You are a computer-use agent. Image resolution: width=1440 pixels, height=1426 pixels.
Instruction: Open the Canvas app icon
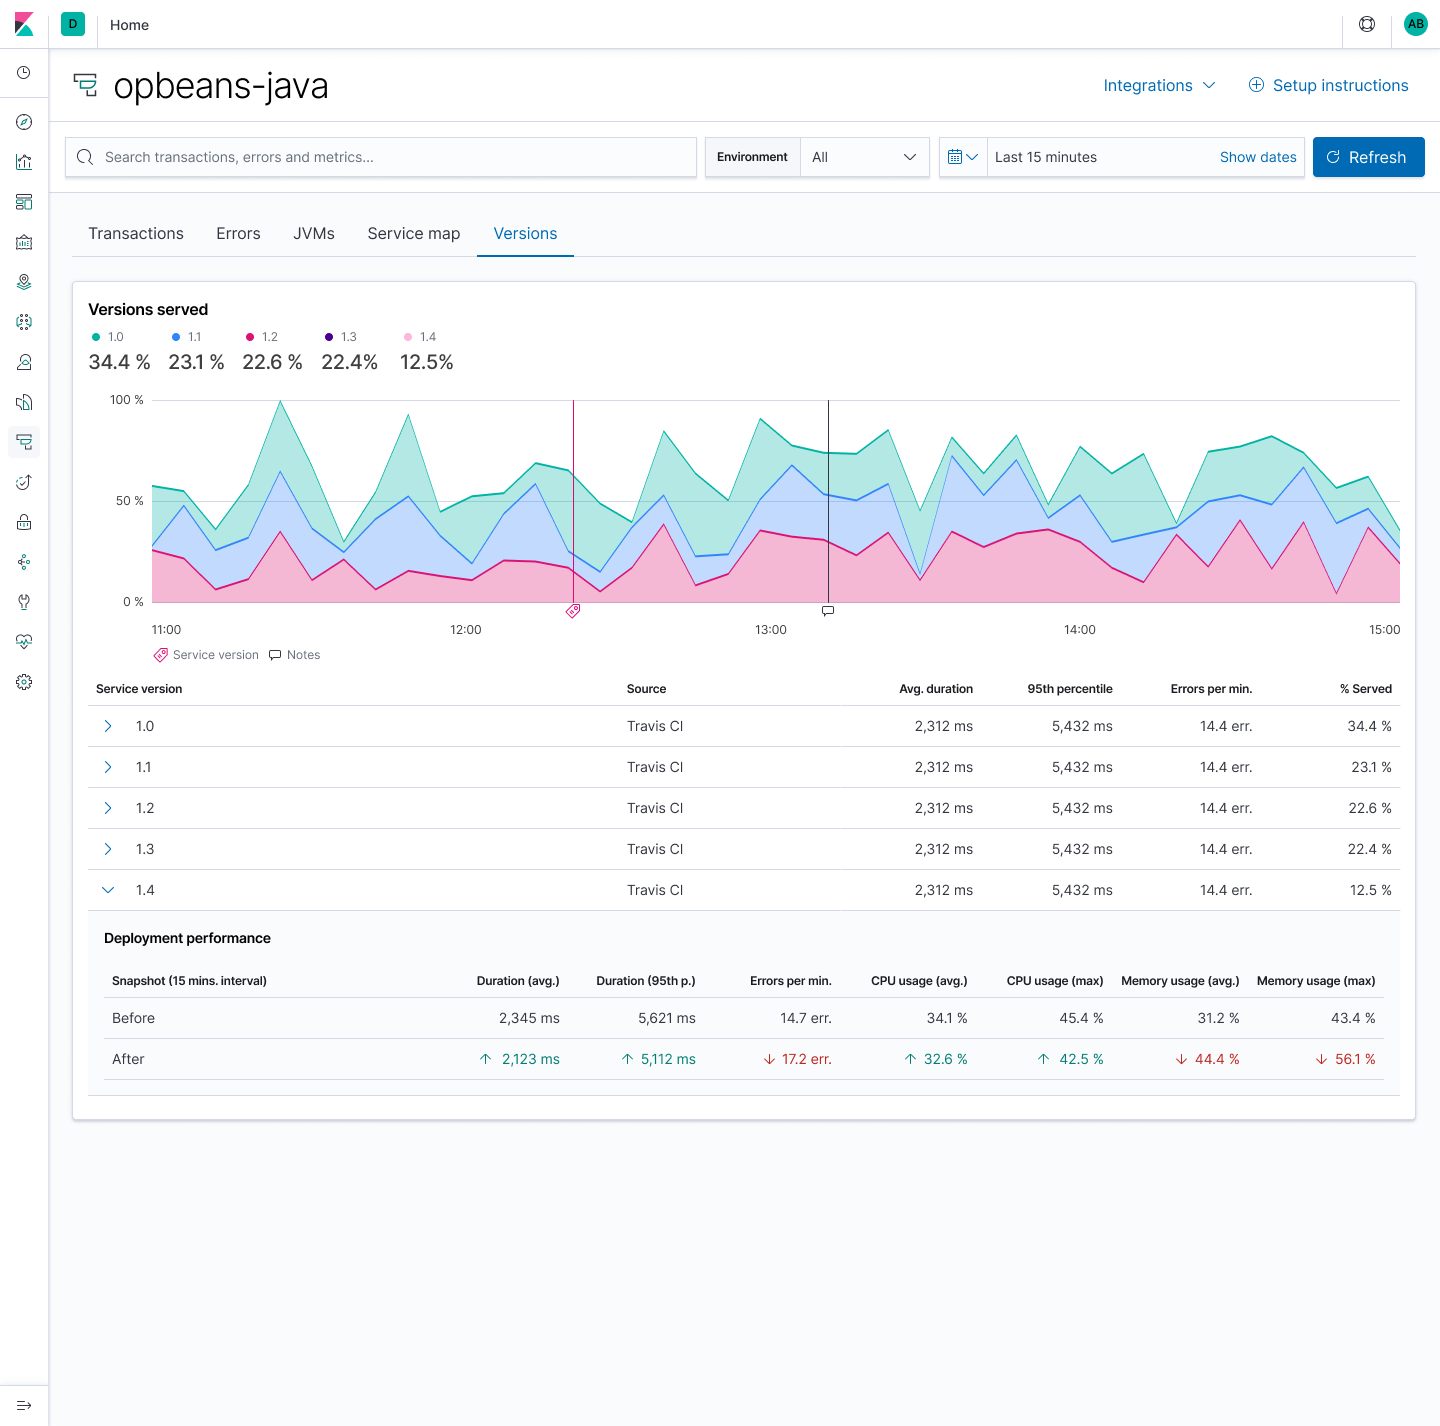pyautogui.click(x=24, y=242)
